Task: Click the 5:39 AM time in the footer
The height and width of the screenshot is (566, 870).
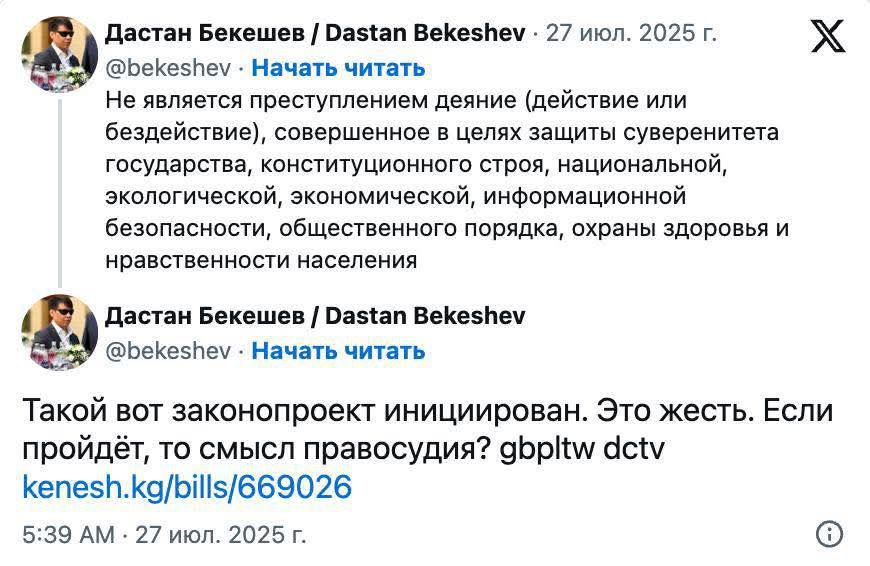Action: tap(68, 535)
